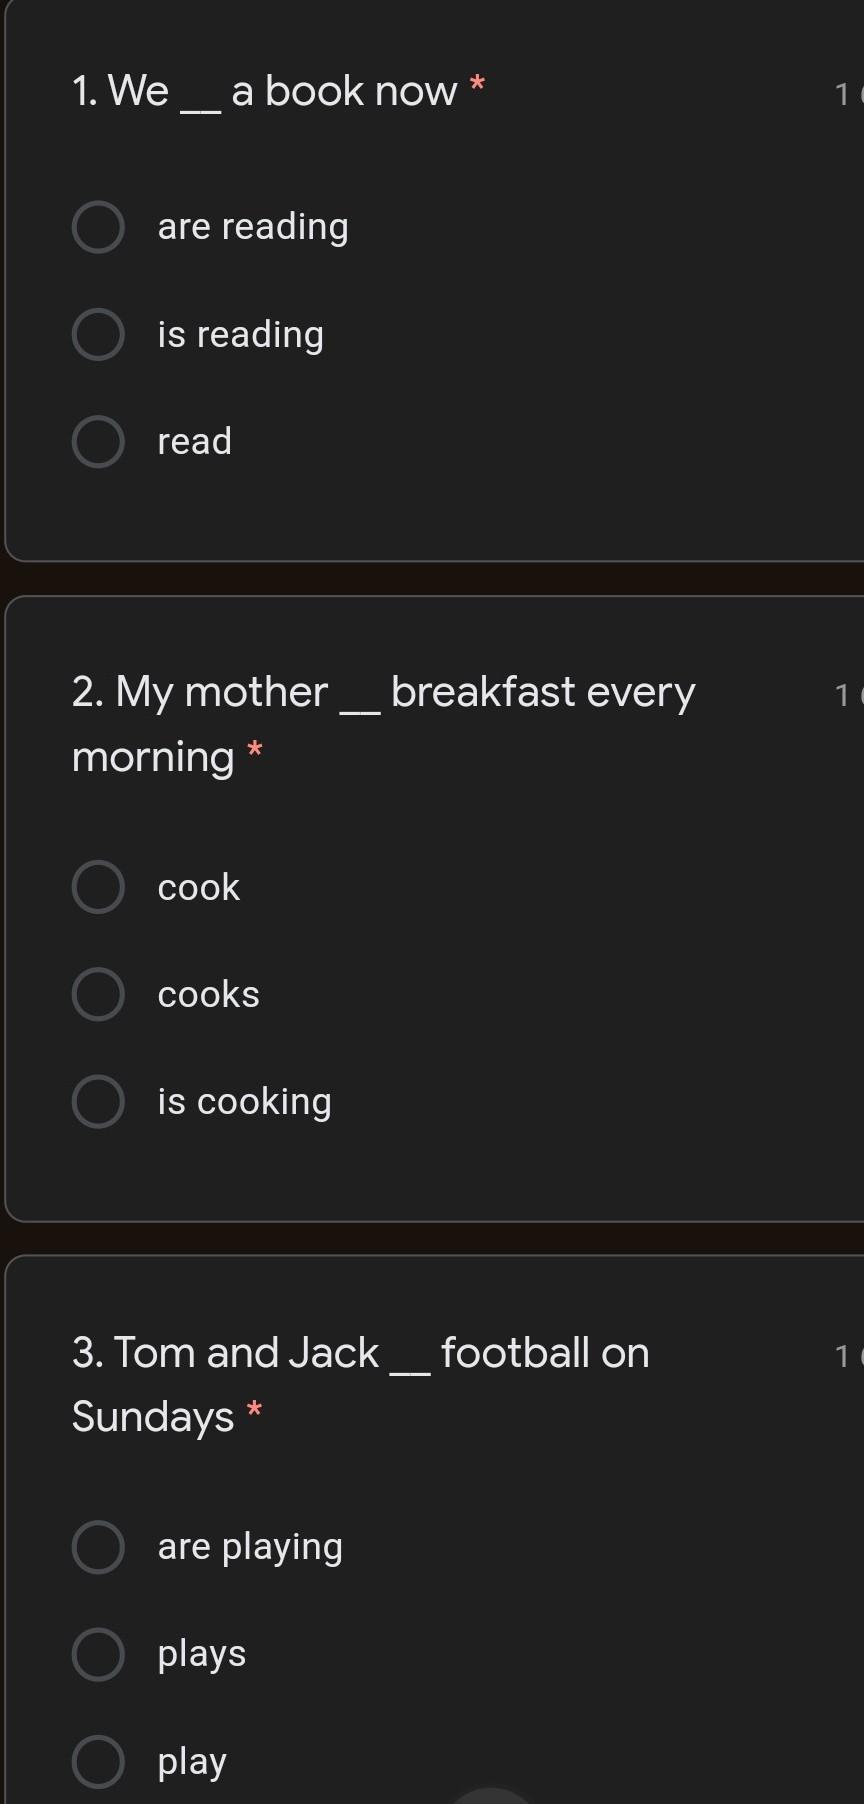
Task: Pick the radio circle next to 'play'
Action: click(98, 1761)
